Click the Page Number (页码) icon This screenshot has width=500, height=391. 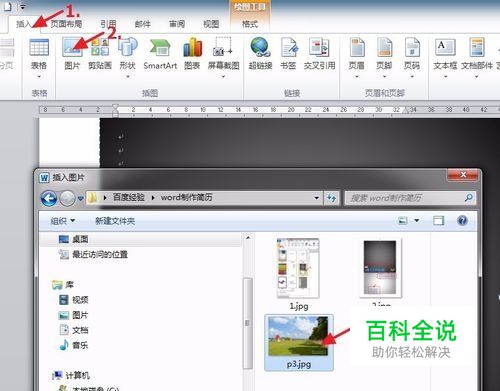coord(412,47)
